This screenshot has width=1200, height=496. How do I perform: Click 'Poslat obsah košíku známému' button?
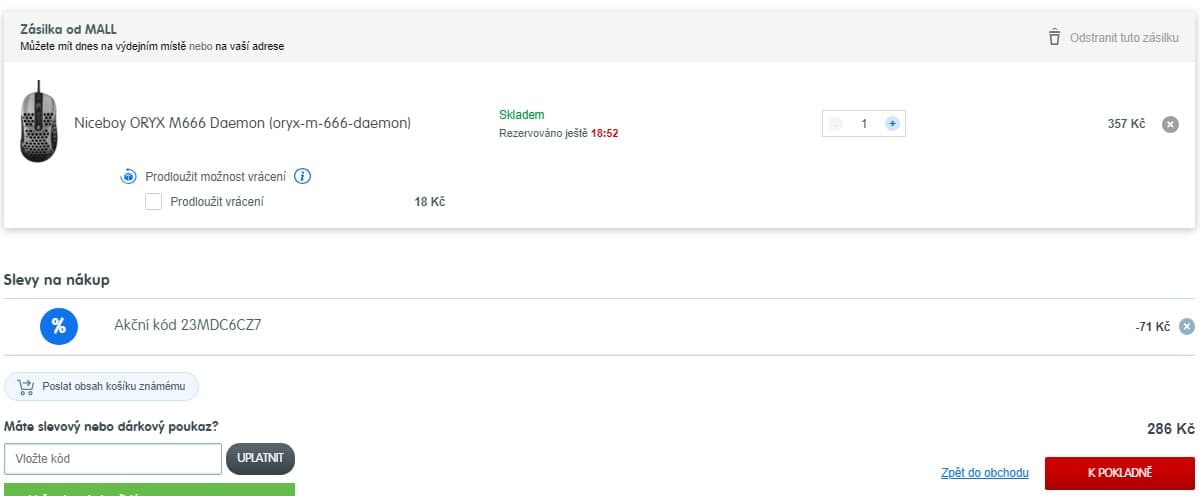102,386
